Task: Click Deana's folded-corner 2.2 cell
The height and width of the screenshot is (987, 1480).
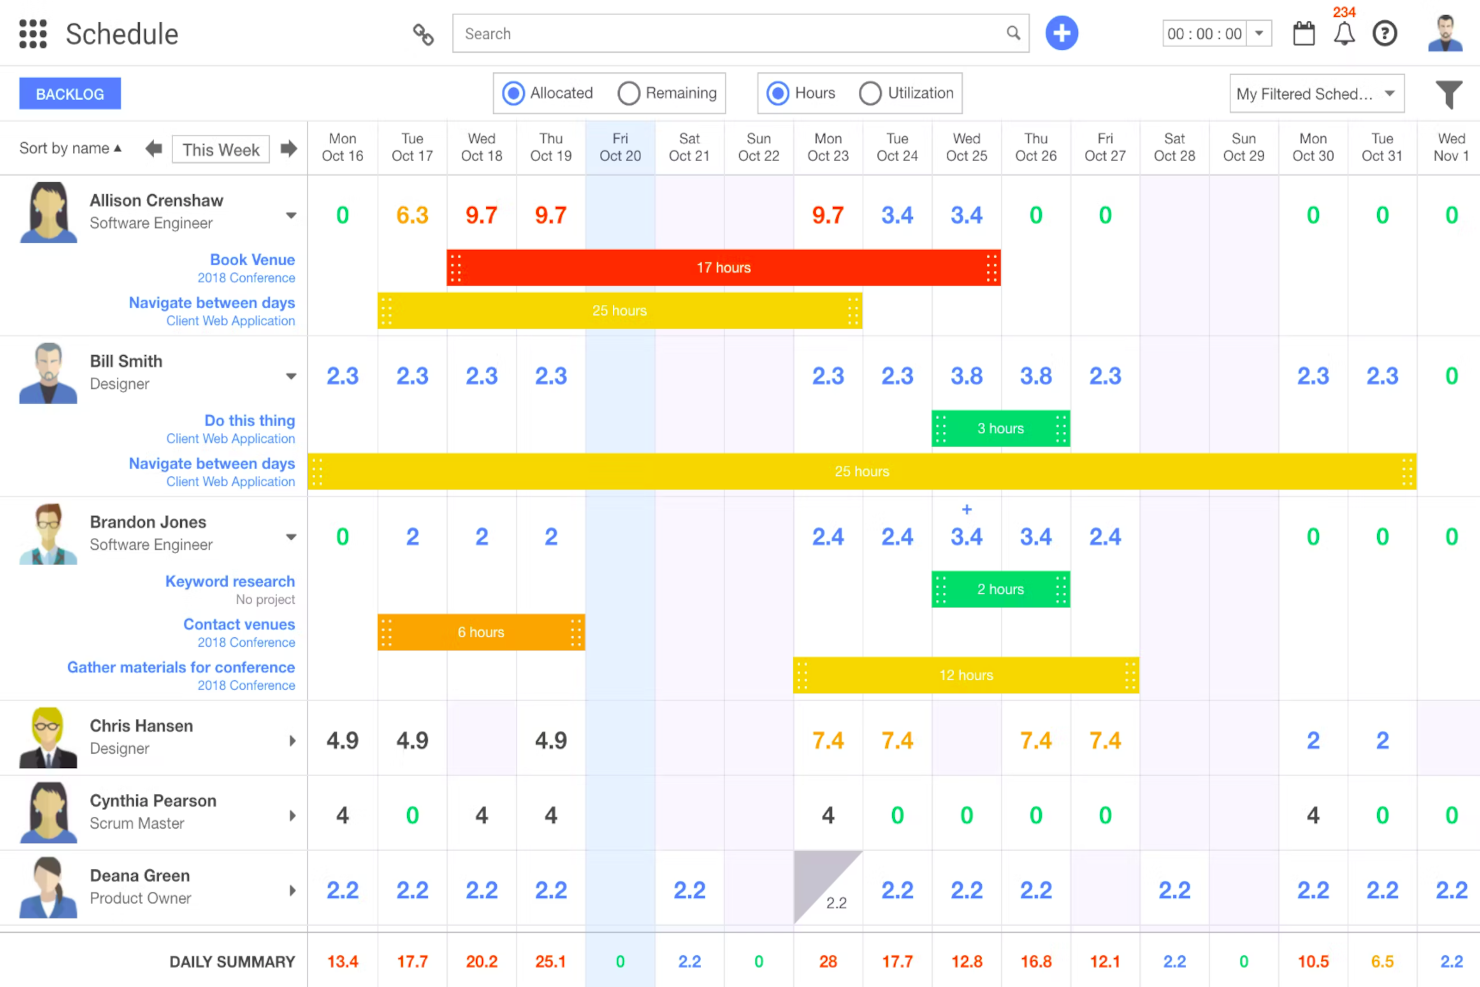Action: (x=828, y=888)
